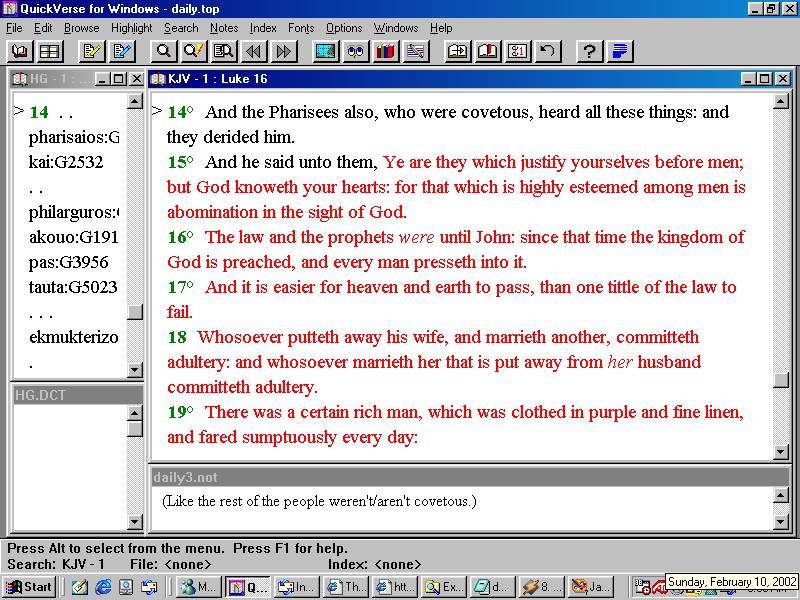Click the HG.DCT pane scroll down arrow
This screenshot has width=800, height=600.
coord(135,521)
